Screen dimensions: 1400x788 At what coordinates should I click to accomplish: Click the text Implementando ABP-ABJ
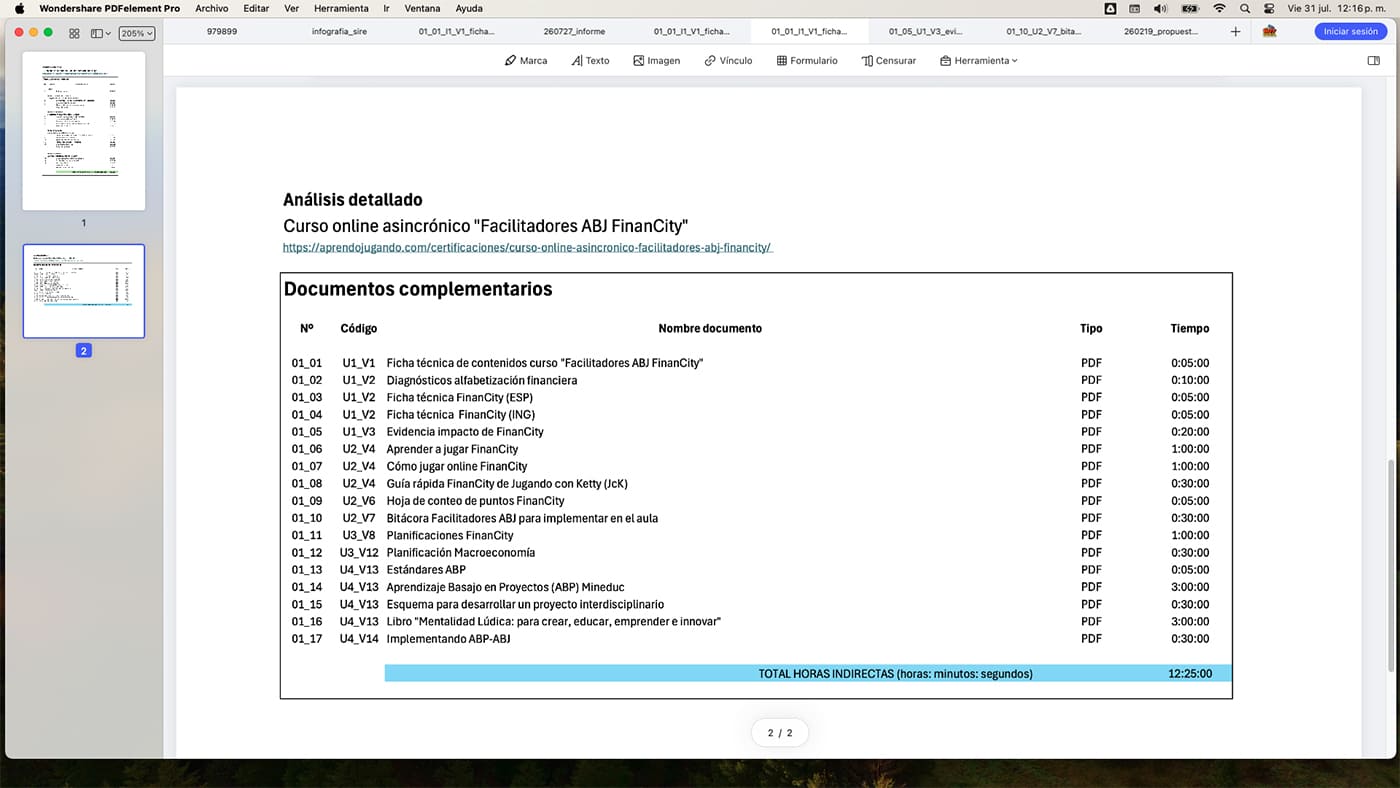point(448,638)
